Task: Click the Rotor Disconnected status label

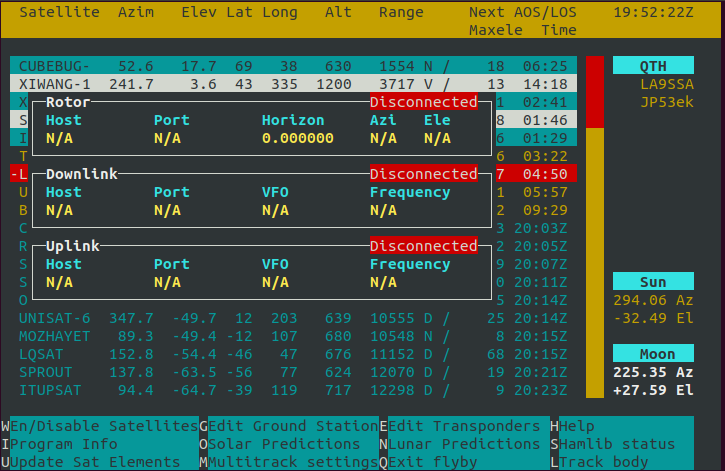Action: pyautogui.click(x=423, y=102)
